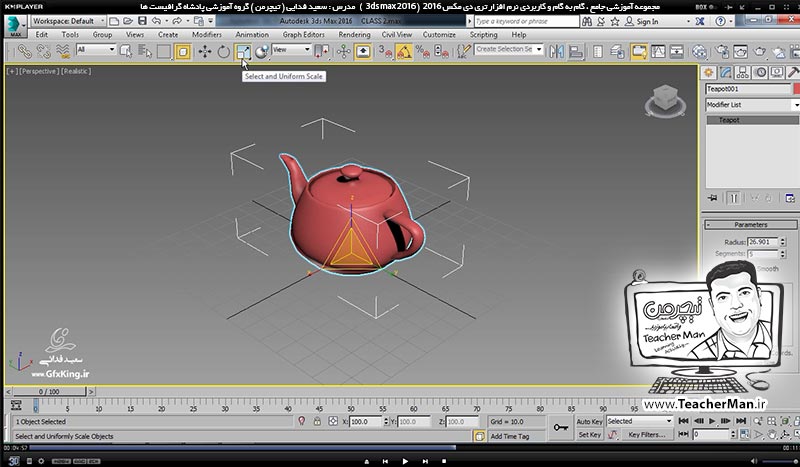Open the Material Editor icon
Viewport: 800px width, 467px height.
click(699, 51)
